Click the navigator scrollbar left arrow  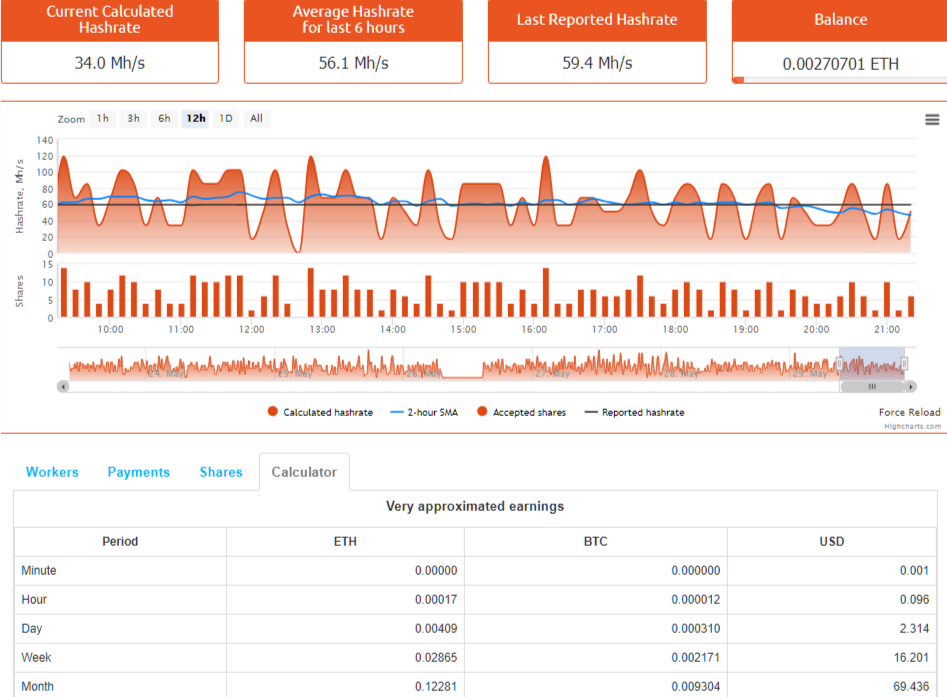63,387
